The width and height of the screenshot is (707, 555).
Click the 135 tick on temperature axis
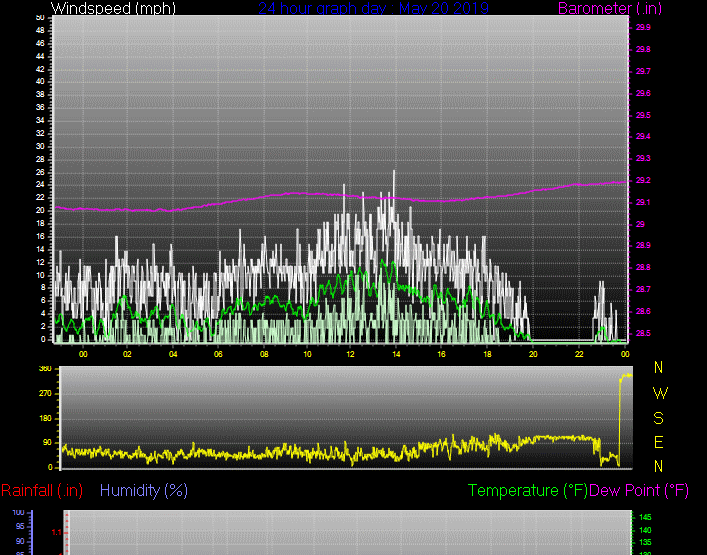click(x=646, y=542)
